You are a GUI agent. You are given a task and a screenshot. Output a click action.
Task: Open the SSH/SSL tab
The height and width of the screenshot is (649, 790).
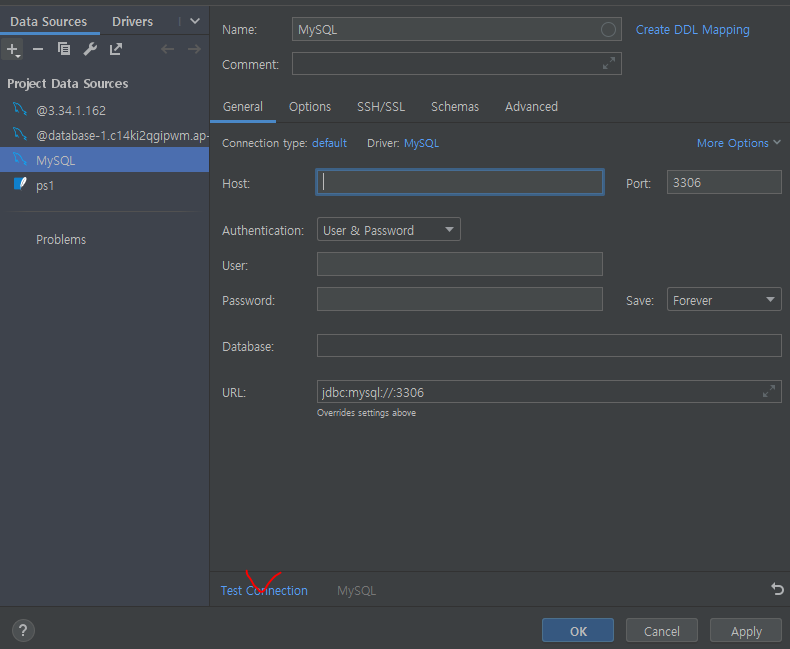[x=381, y=107]
